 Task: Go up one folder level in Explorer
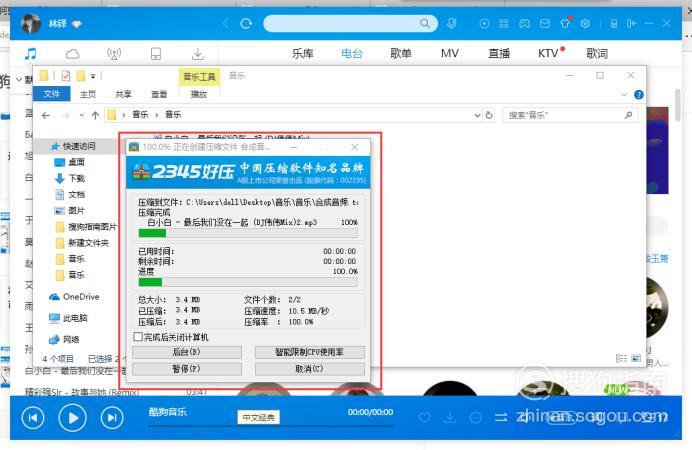pyautogui.click(x=95, y=115)
